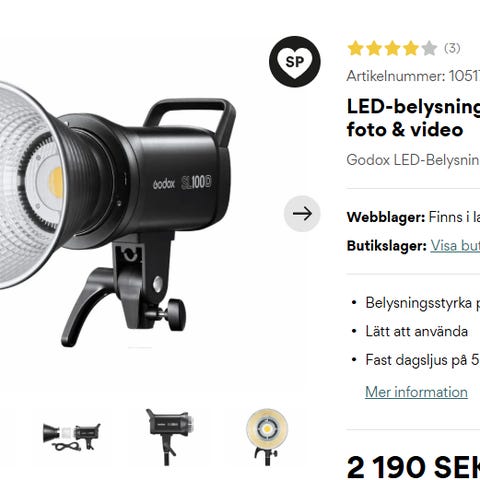Open the review count (3)
This screenshot has width=480, height=480.
(x=452, y=48)
